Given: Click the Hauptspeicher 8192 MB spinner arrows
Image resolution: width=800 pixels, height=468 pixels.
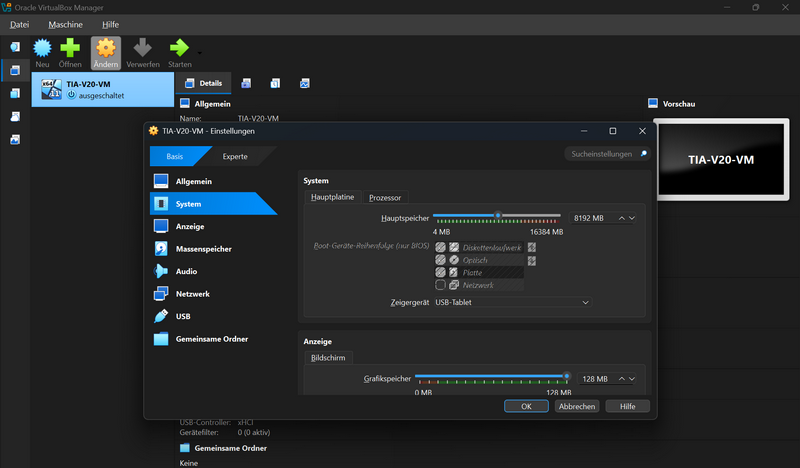Looking at the screenshot, I should tap(627, 217).
